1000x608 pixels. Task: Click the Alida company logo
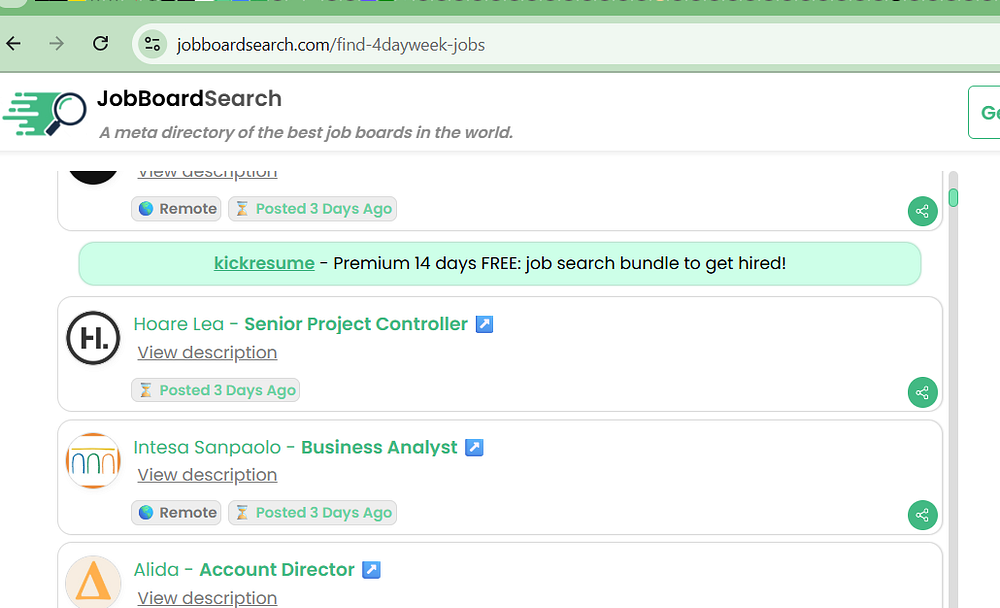pos(93,582)
